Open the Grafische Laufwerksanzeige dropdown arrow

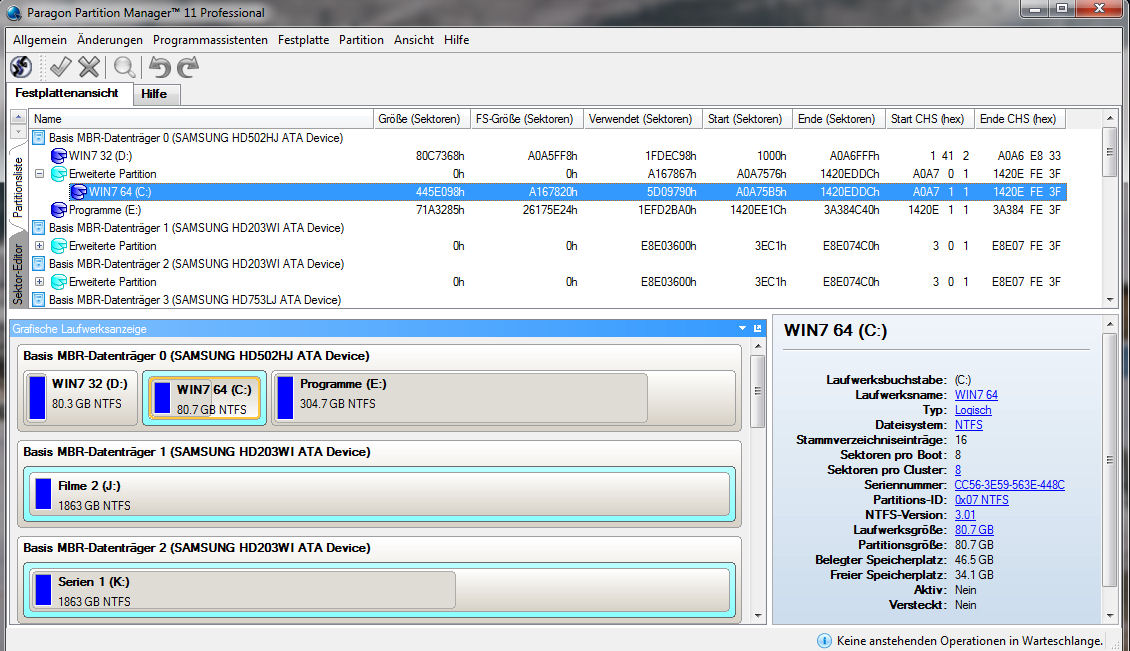pos(742,329)
